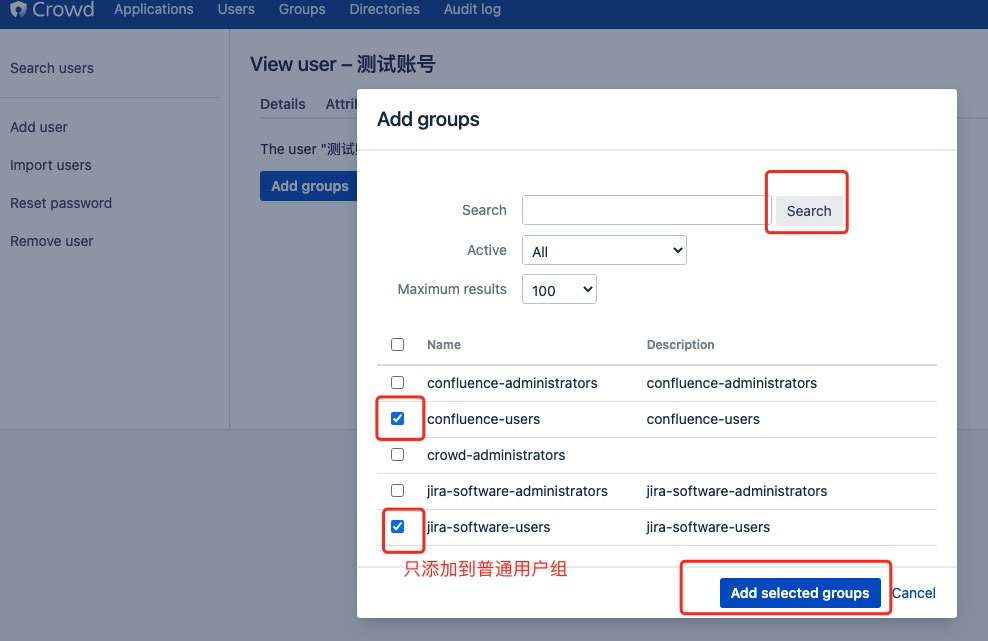
Task: Open the Audit log menu
Action: click(x=473, y=9)
